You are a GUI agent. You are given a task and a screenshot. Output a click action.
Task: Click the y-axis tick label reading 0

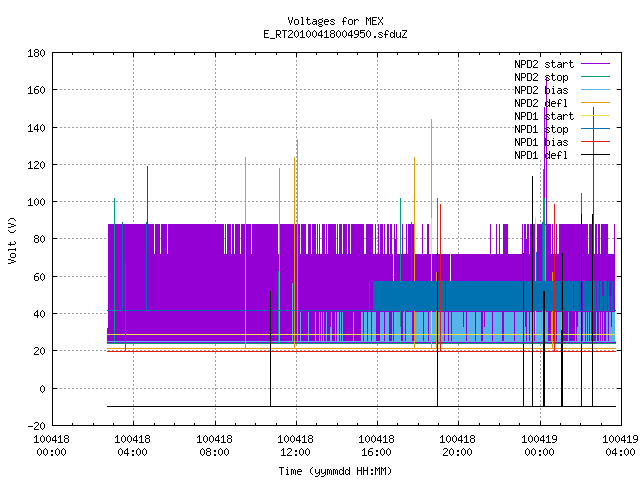click(42, 389)
